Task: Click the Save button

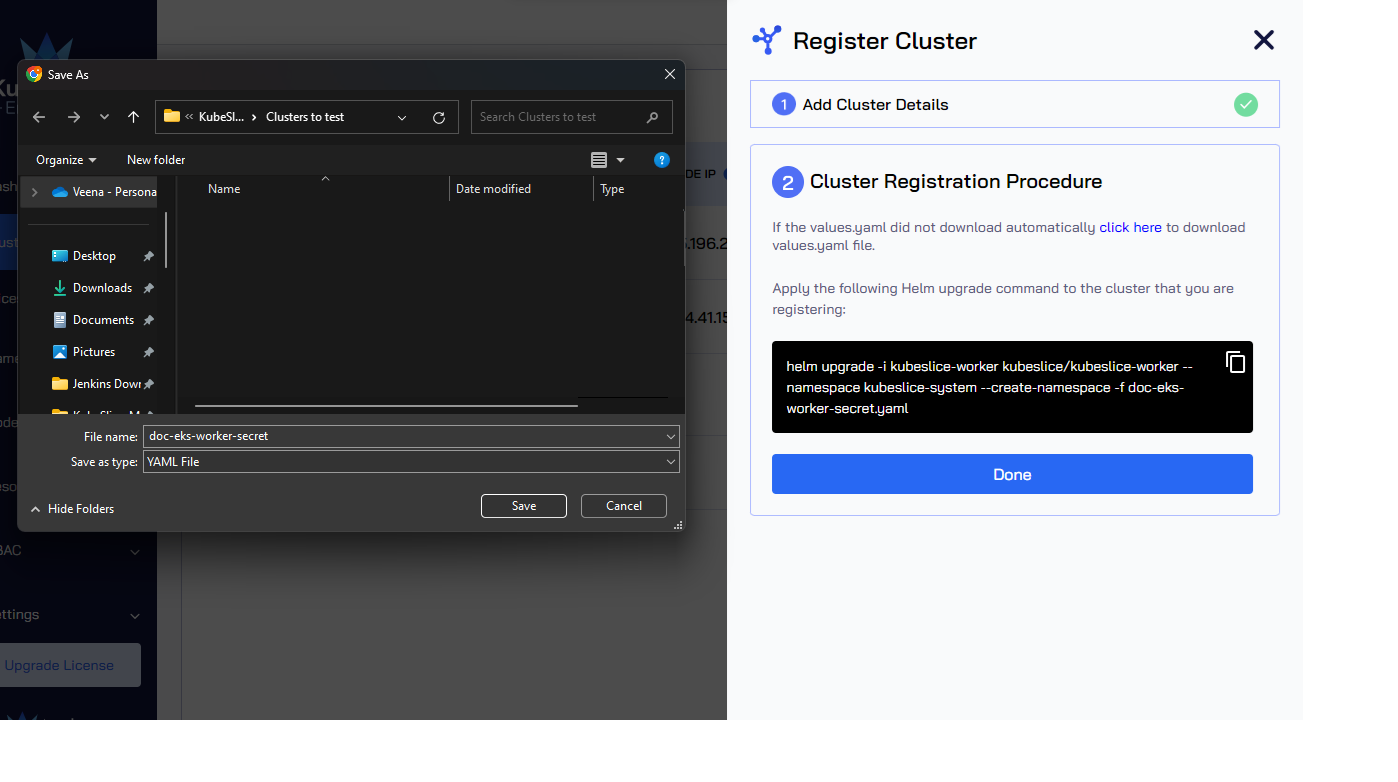Action: coord(524,506)
